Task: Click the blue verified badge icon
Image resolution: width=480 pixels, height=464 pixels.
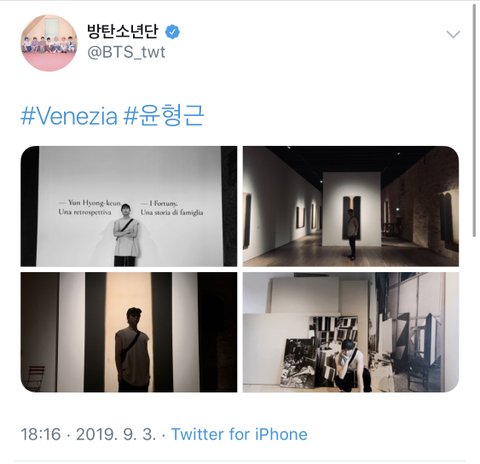Action: (x=172, y=32)
